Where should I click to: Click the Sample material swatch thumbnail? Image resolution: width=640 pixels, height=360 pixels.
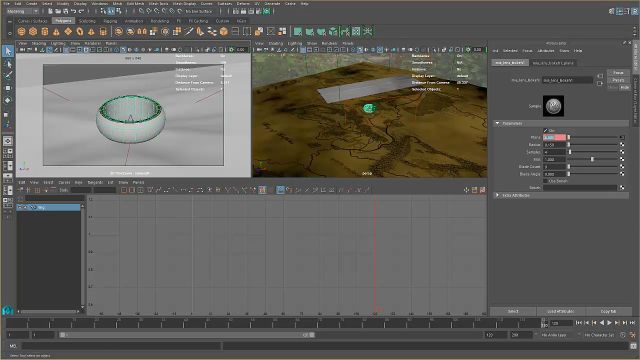[553, 106]
